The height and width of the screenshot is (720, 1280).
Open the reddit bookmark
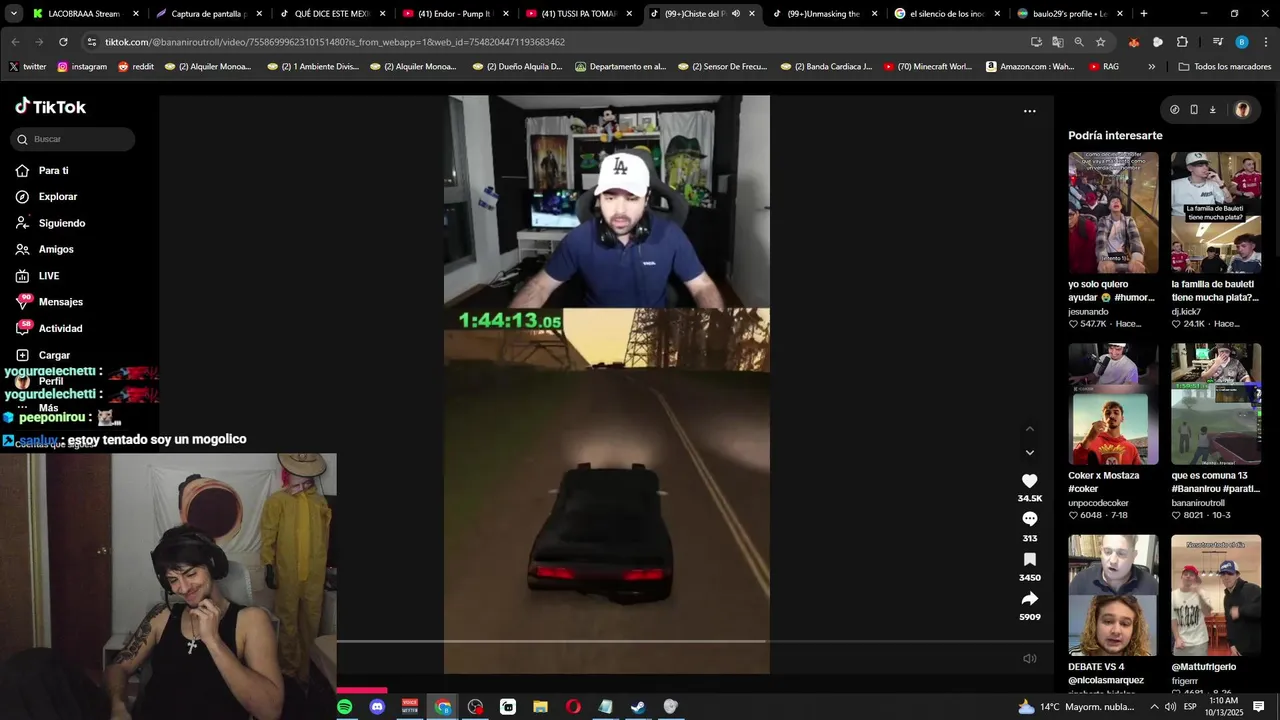click(136, 67)
